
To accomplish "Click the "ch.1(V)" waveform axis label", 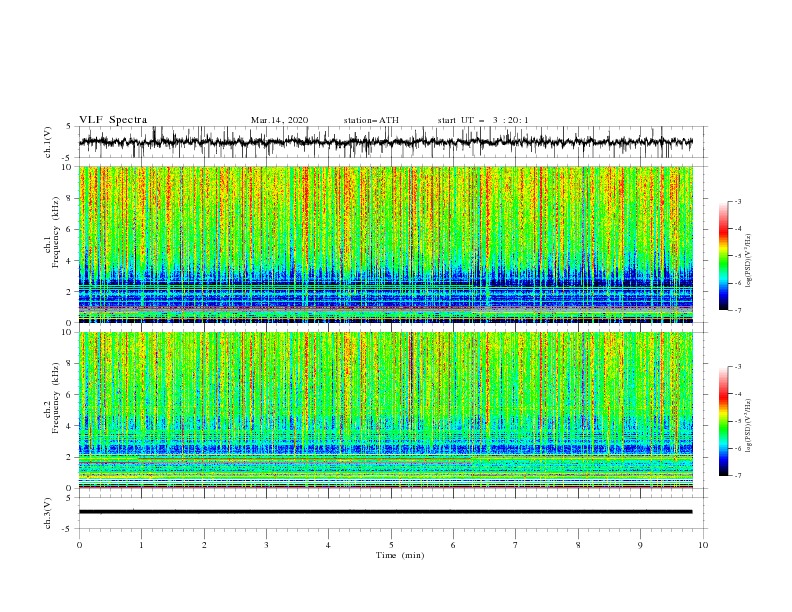I will coord(48,142).
